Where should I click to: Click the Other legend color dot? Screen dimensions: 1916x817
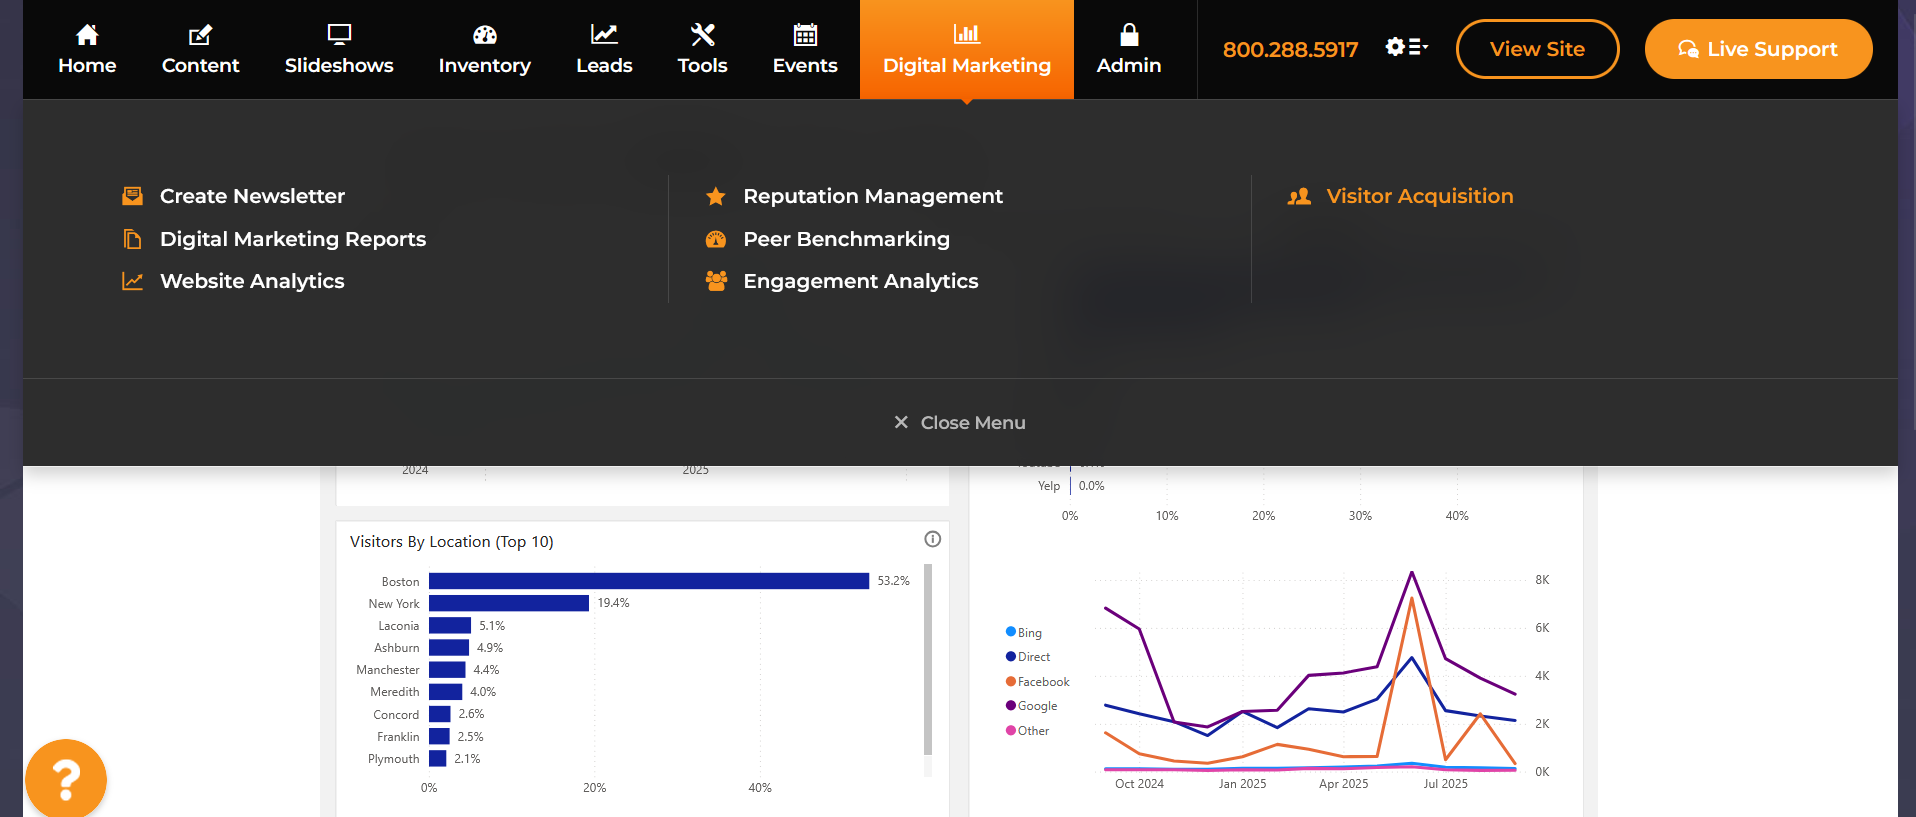(x=1011, y=730)
